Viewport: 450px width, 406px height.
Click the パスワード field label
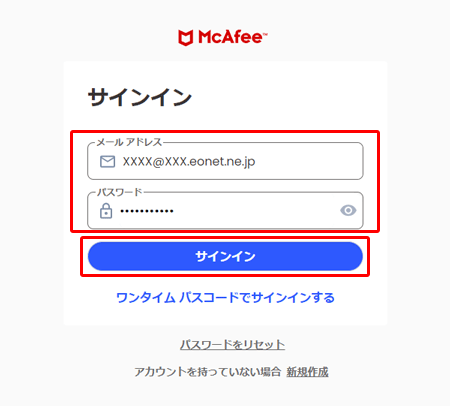pyautogui.click(x=119, y=192)
